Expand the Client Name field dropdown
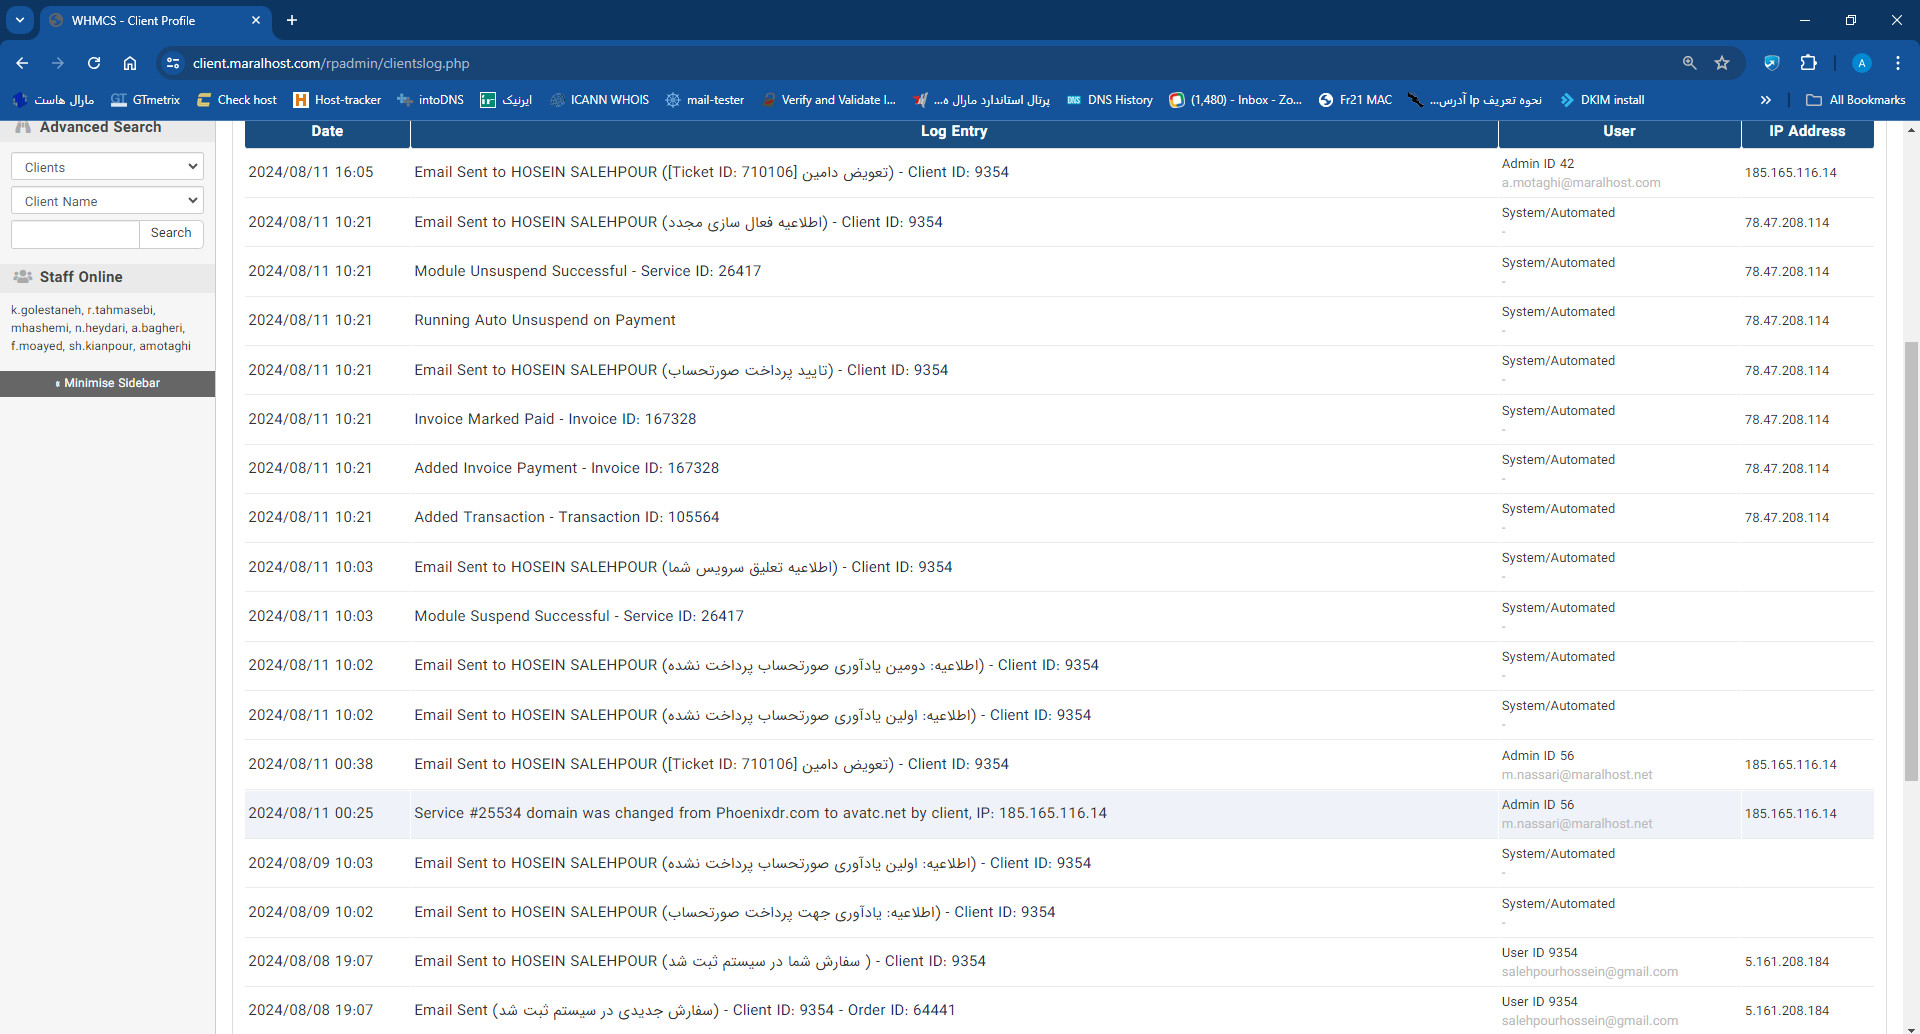The width and height of the screenshot is (1920, 1034). point(107,201)
